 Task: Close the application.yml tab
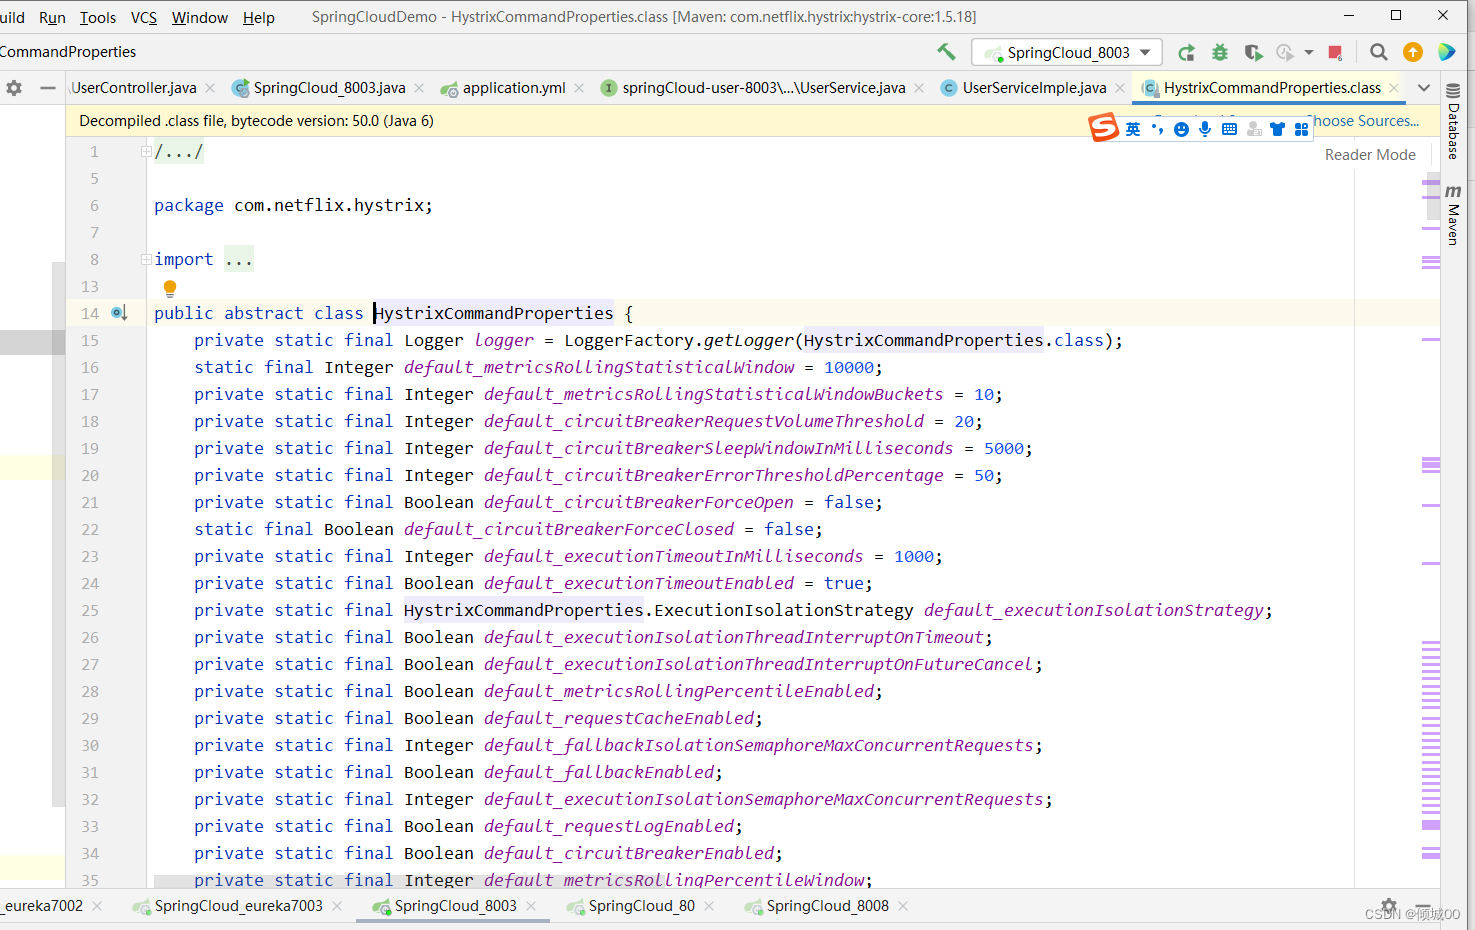point(579,88)
